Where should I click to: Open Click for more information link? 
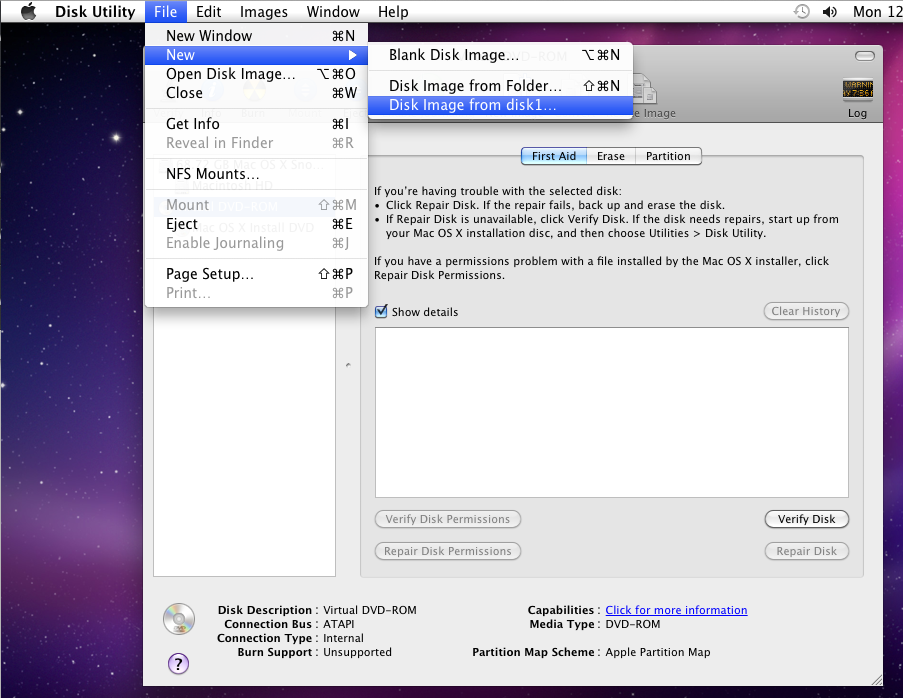(676, 610)
